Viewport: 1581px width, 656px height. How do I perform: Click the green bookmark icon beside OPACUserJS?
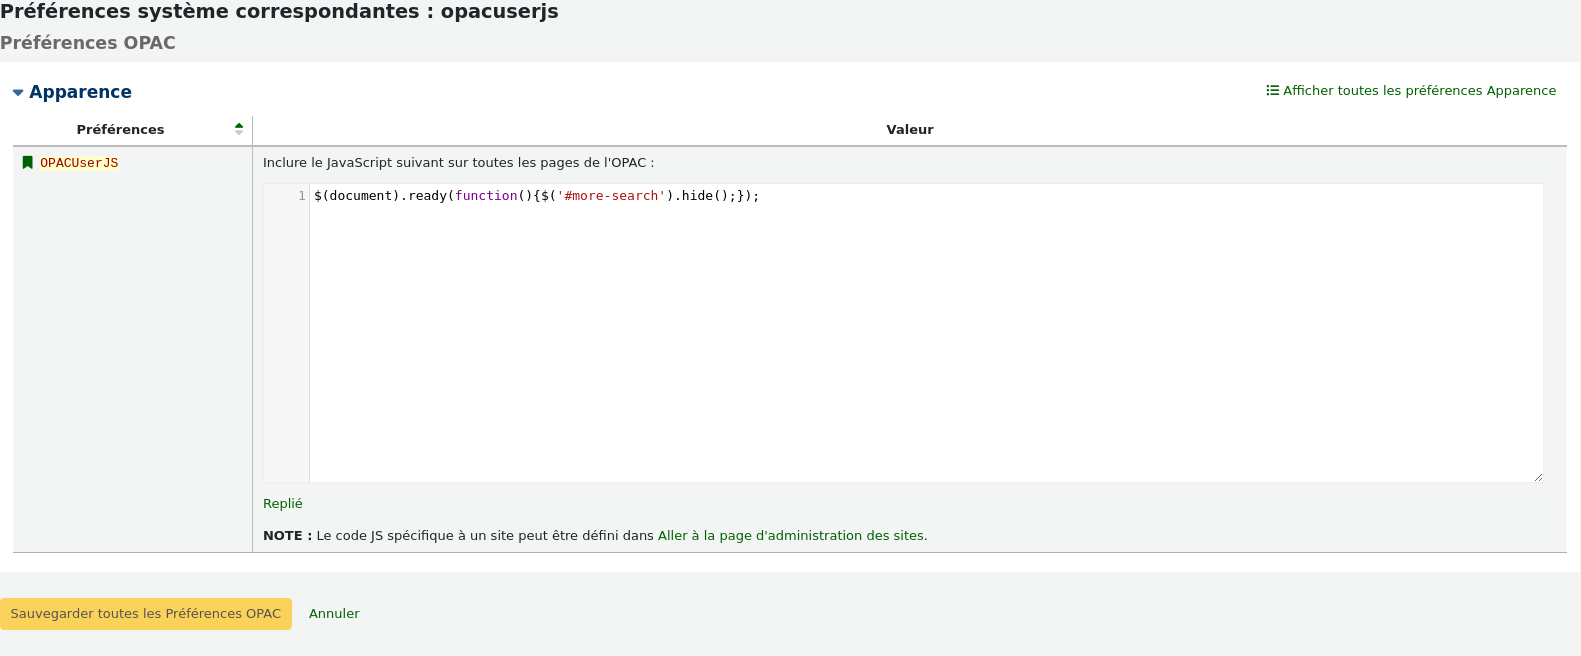tap(28, 163)
